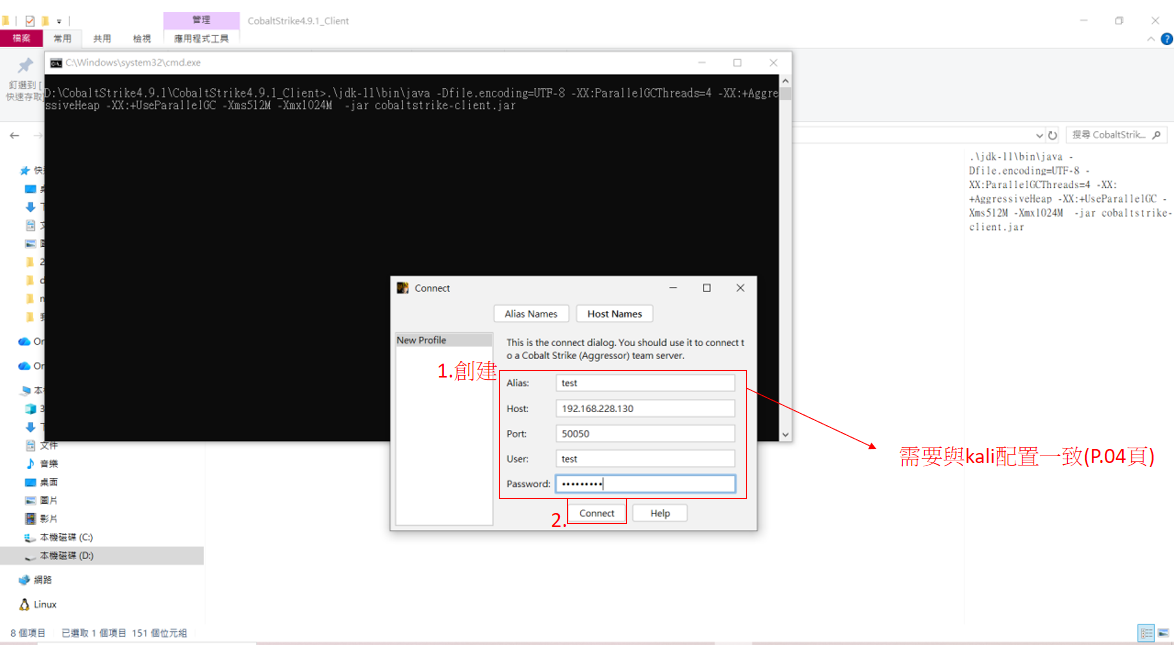1174x651 pixels.
Task: Click Pin to Quick access pushpin icon
Action: point(25,66)
